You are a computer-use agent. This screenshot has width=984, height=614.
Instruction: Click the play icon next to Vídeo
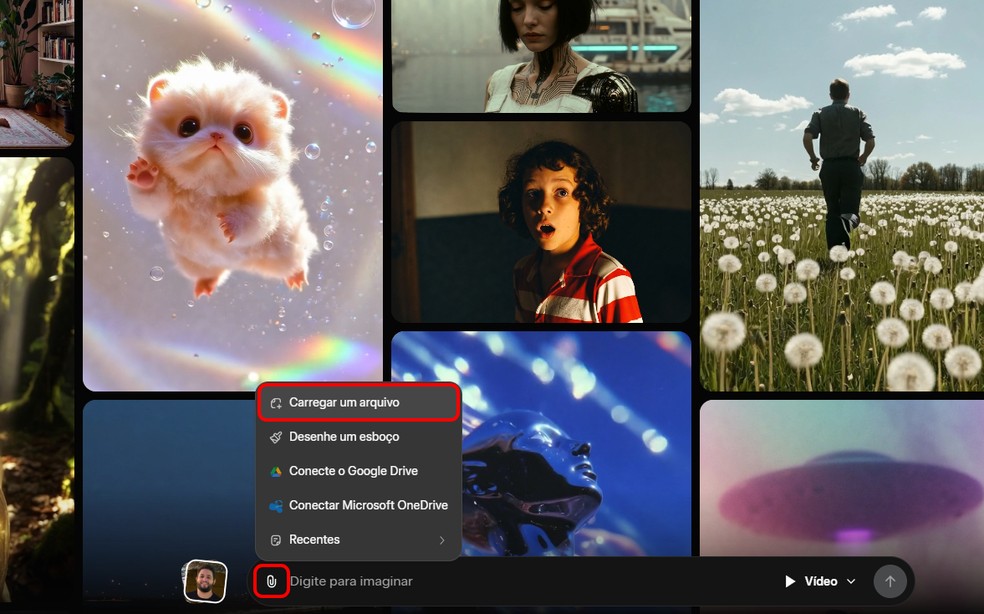pyautogui.click(x=790, y=581)
